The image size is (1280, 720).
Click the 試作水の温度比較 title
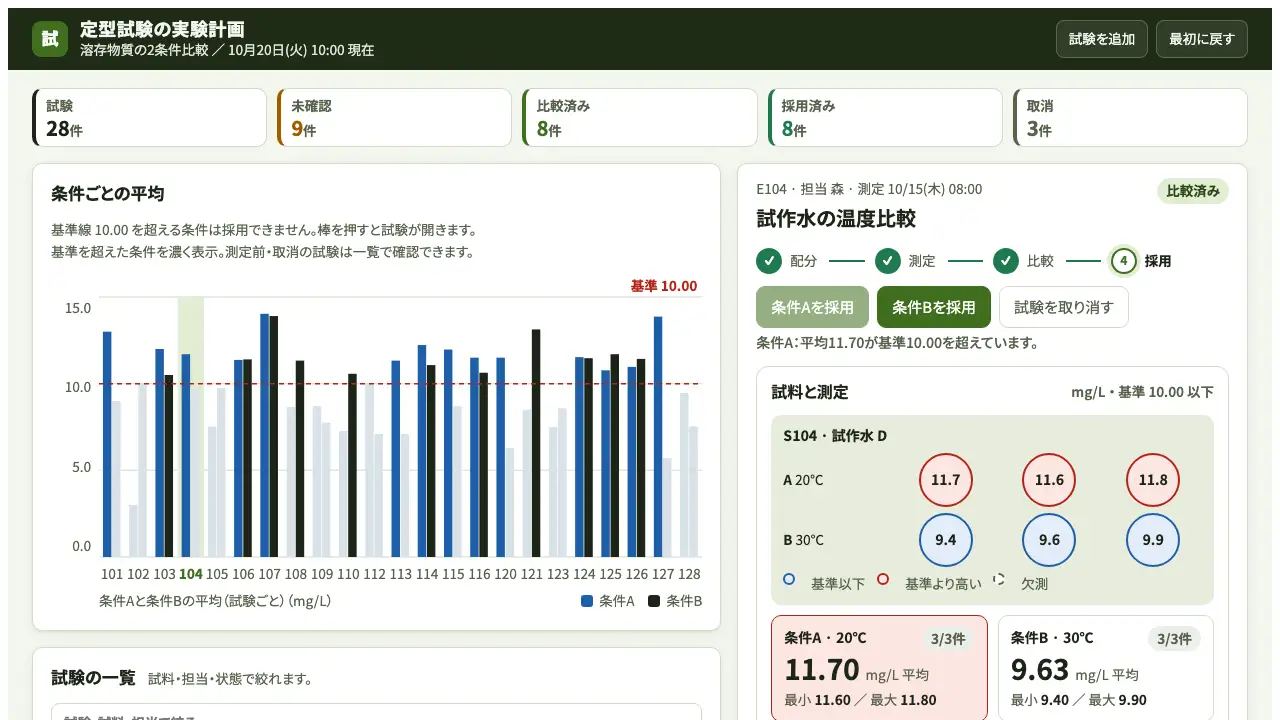(836, 219)
